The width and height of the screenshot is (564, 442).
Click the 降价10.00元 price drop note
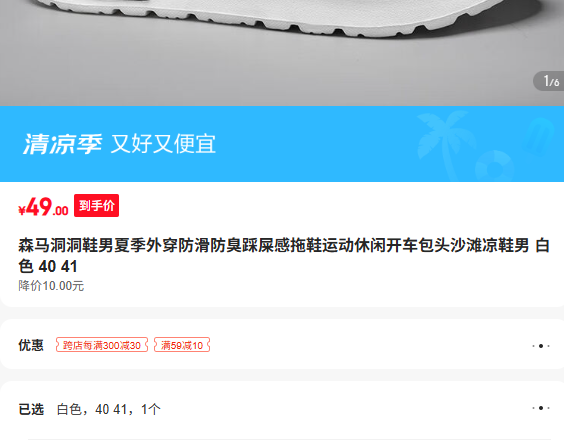coord(51,286)
